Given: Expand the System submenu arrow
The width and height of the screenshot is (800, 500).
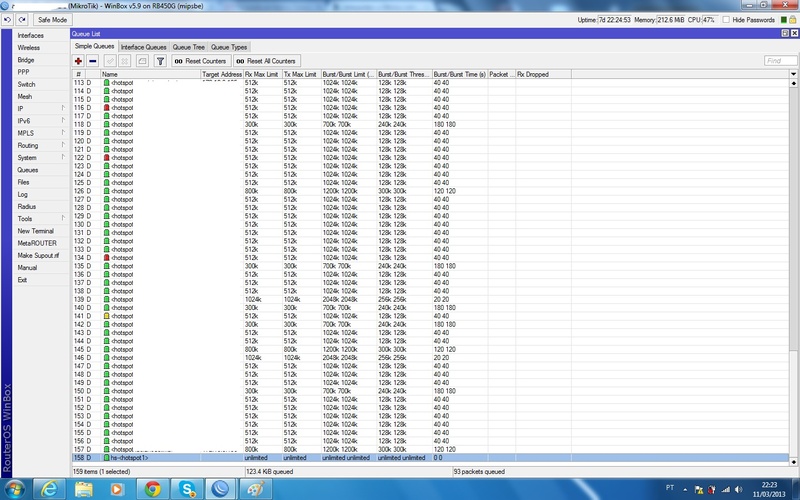Looking at the screenshot, I should tap(63, 157).
